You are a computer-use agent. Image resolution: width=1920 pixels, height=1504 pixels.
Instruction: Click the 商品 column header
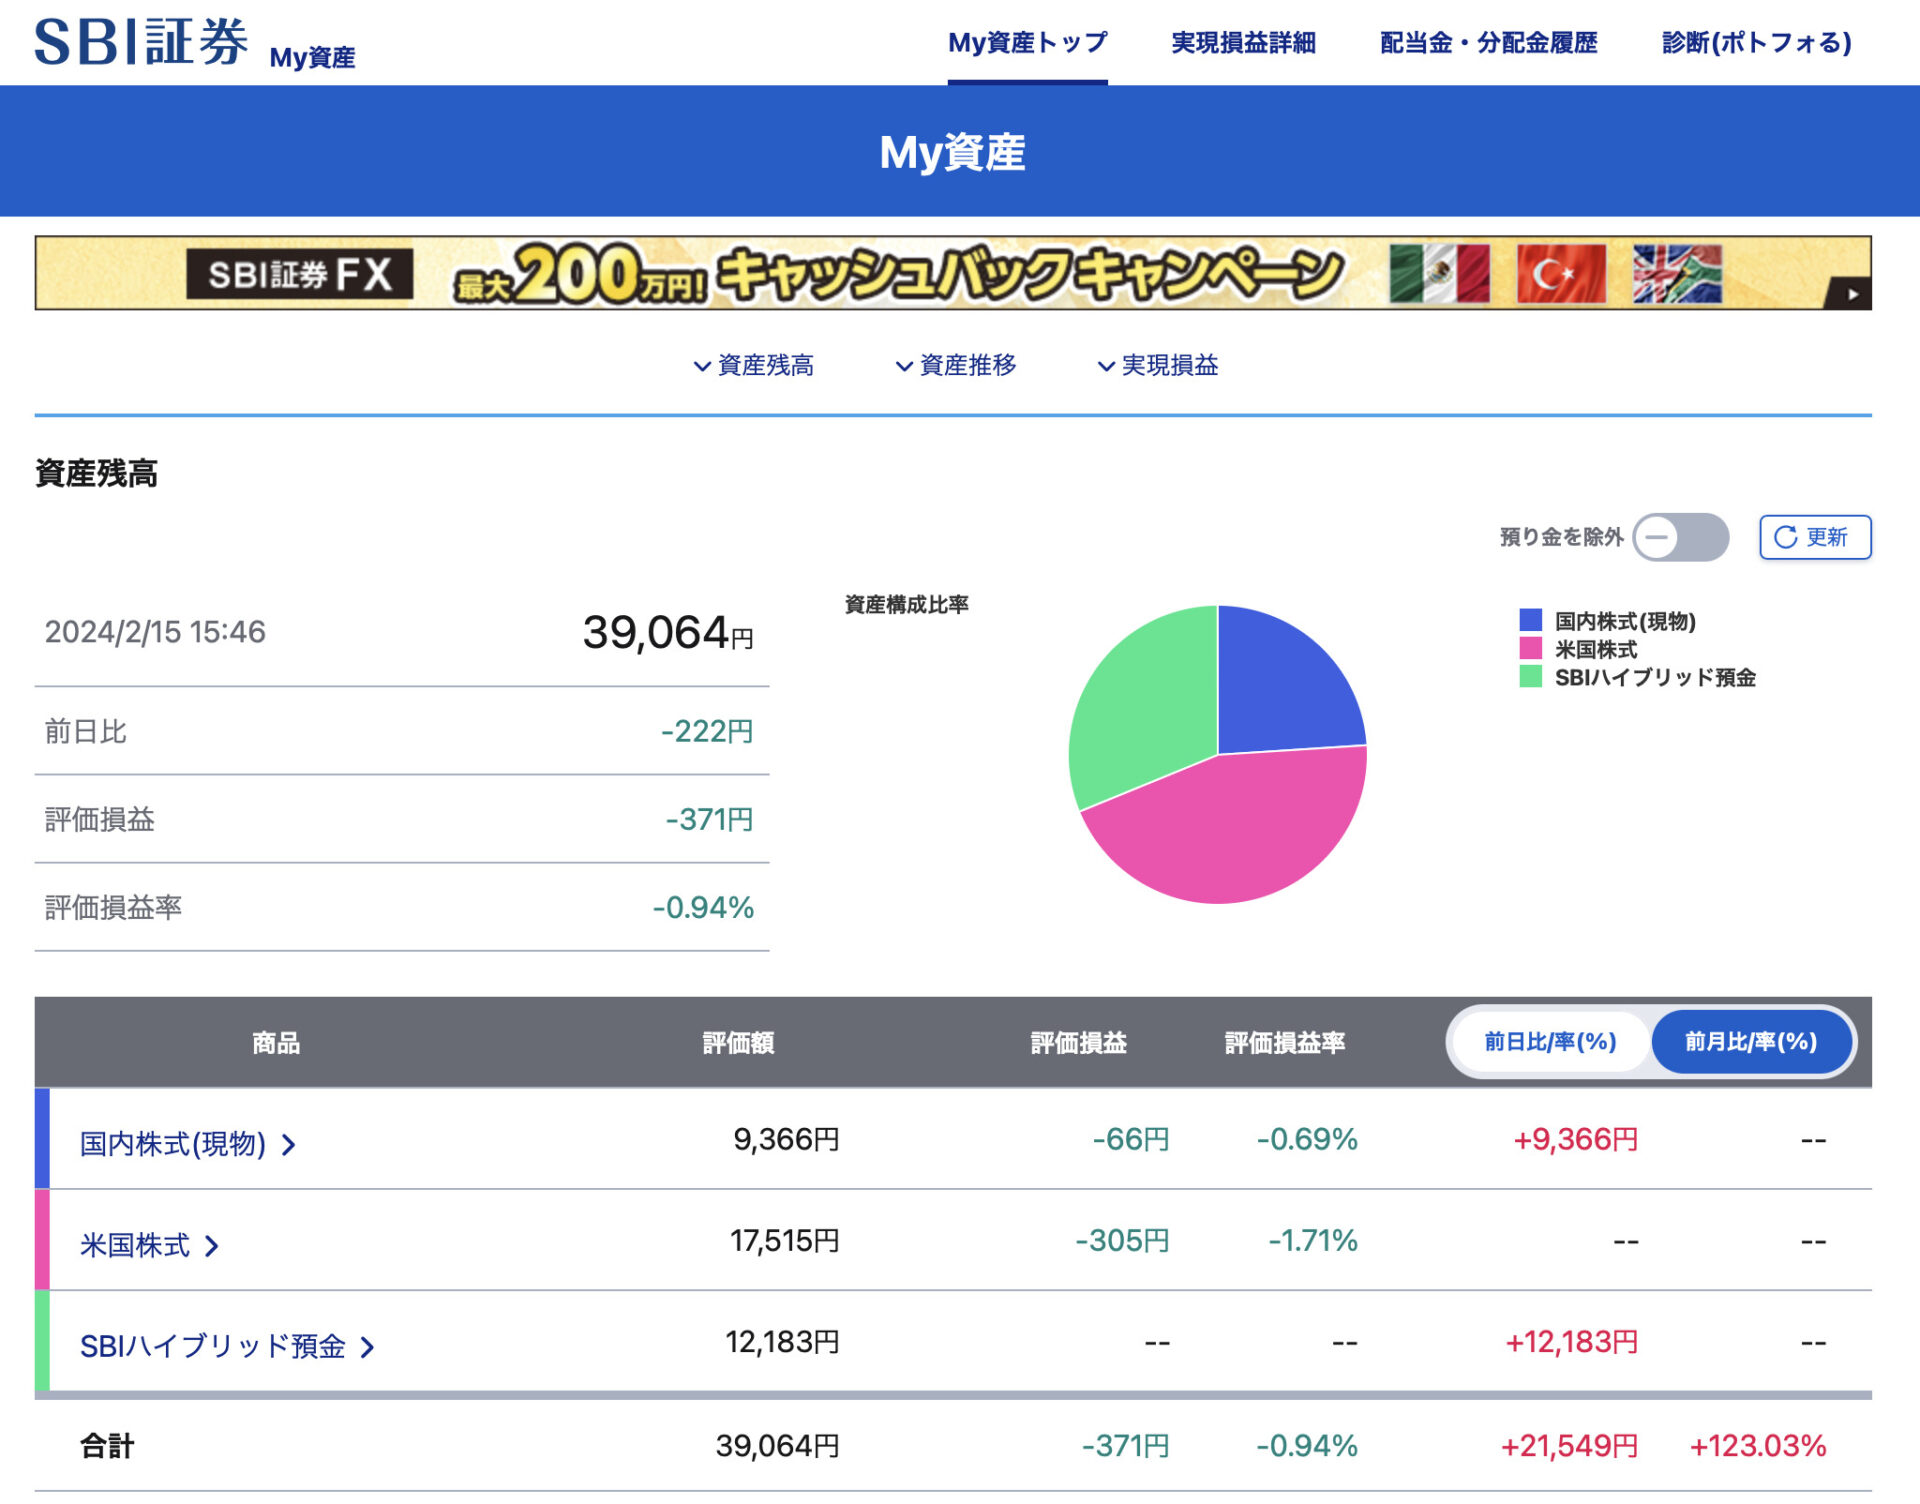[x=276, y=1043]
